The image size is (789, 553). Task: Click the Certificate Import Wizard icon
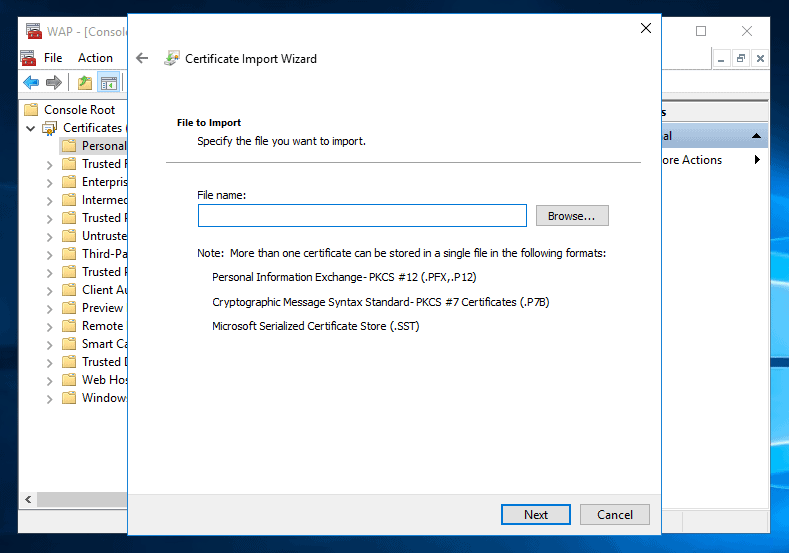tap(172, 58)
